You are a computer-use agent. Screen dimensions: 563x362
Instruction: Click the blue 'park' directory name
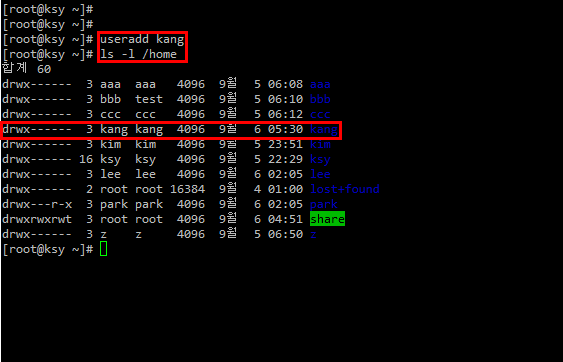pyautogui.click(x=324, y=205)
